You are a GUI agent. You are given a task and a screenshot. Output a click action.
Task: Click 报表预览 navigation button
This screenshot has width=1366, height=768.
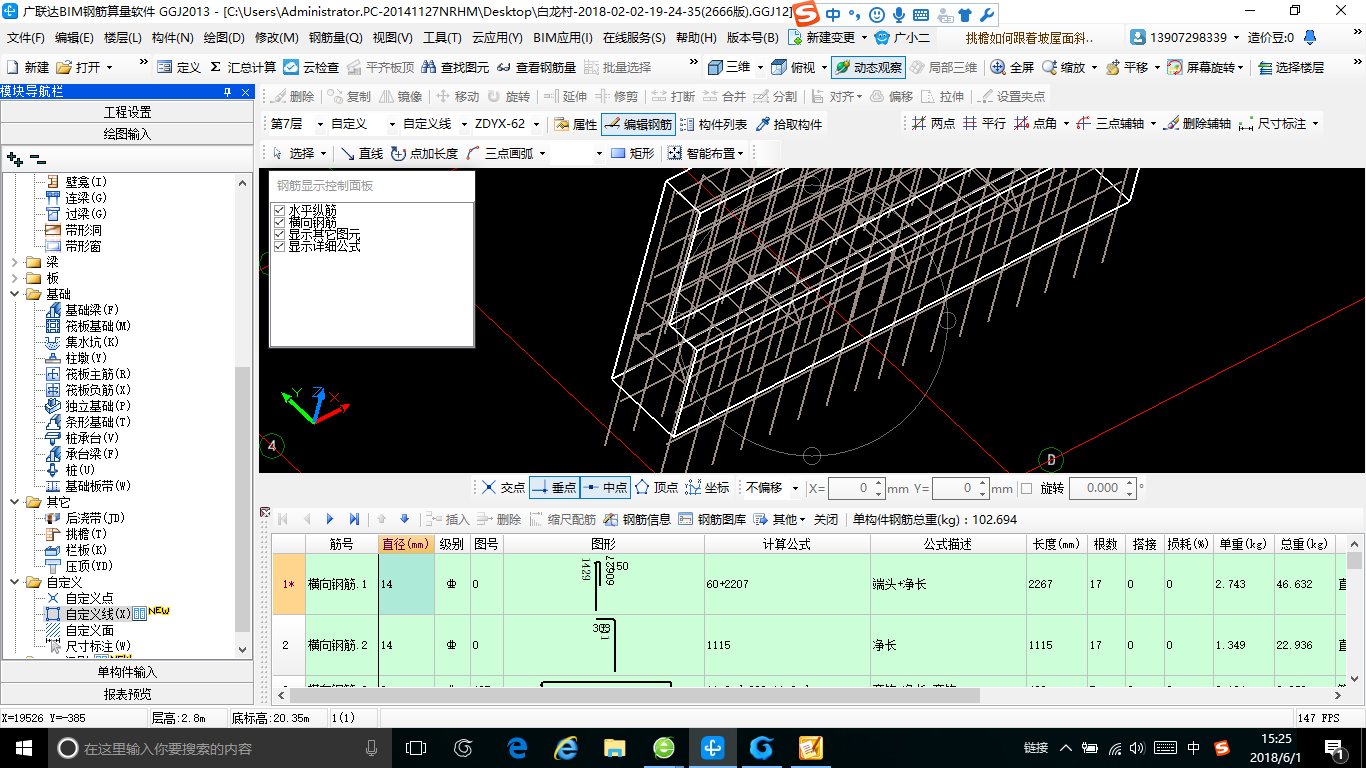(127, 694)
